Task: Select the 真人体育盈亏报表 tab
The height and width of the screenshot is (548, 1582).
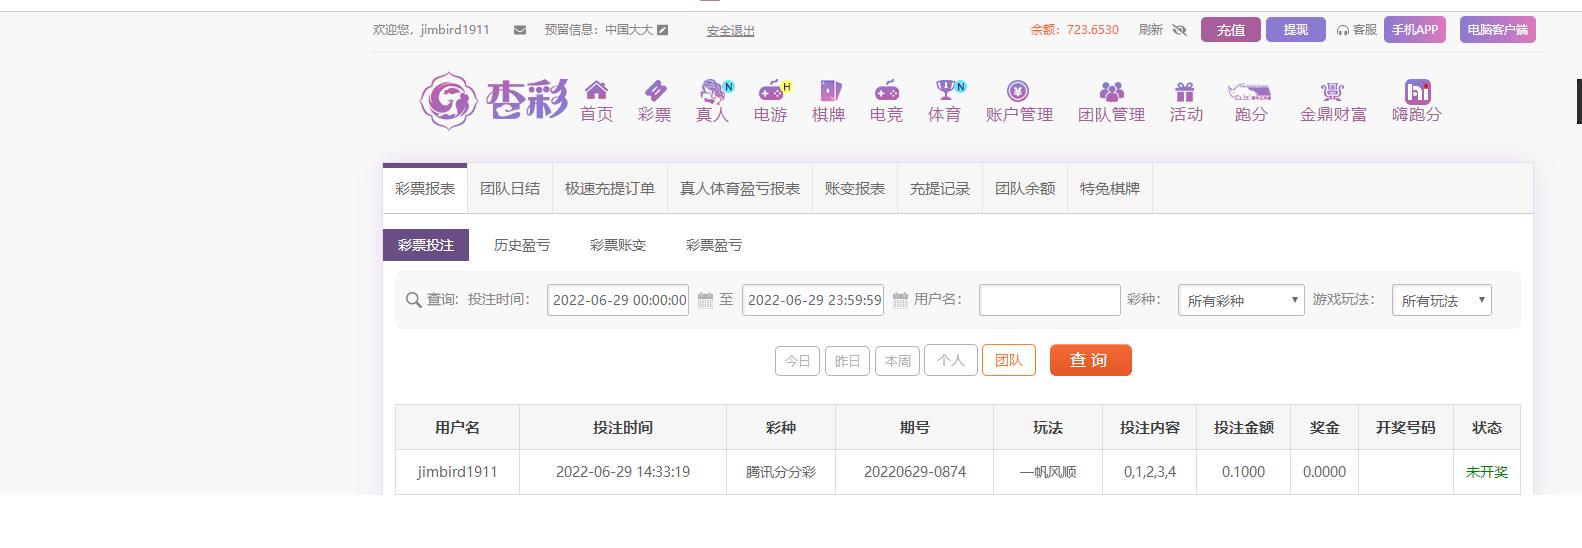Action: click(740, 188)
